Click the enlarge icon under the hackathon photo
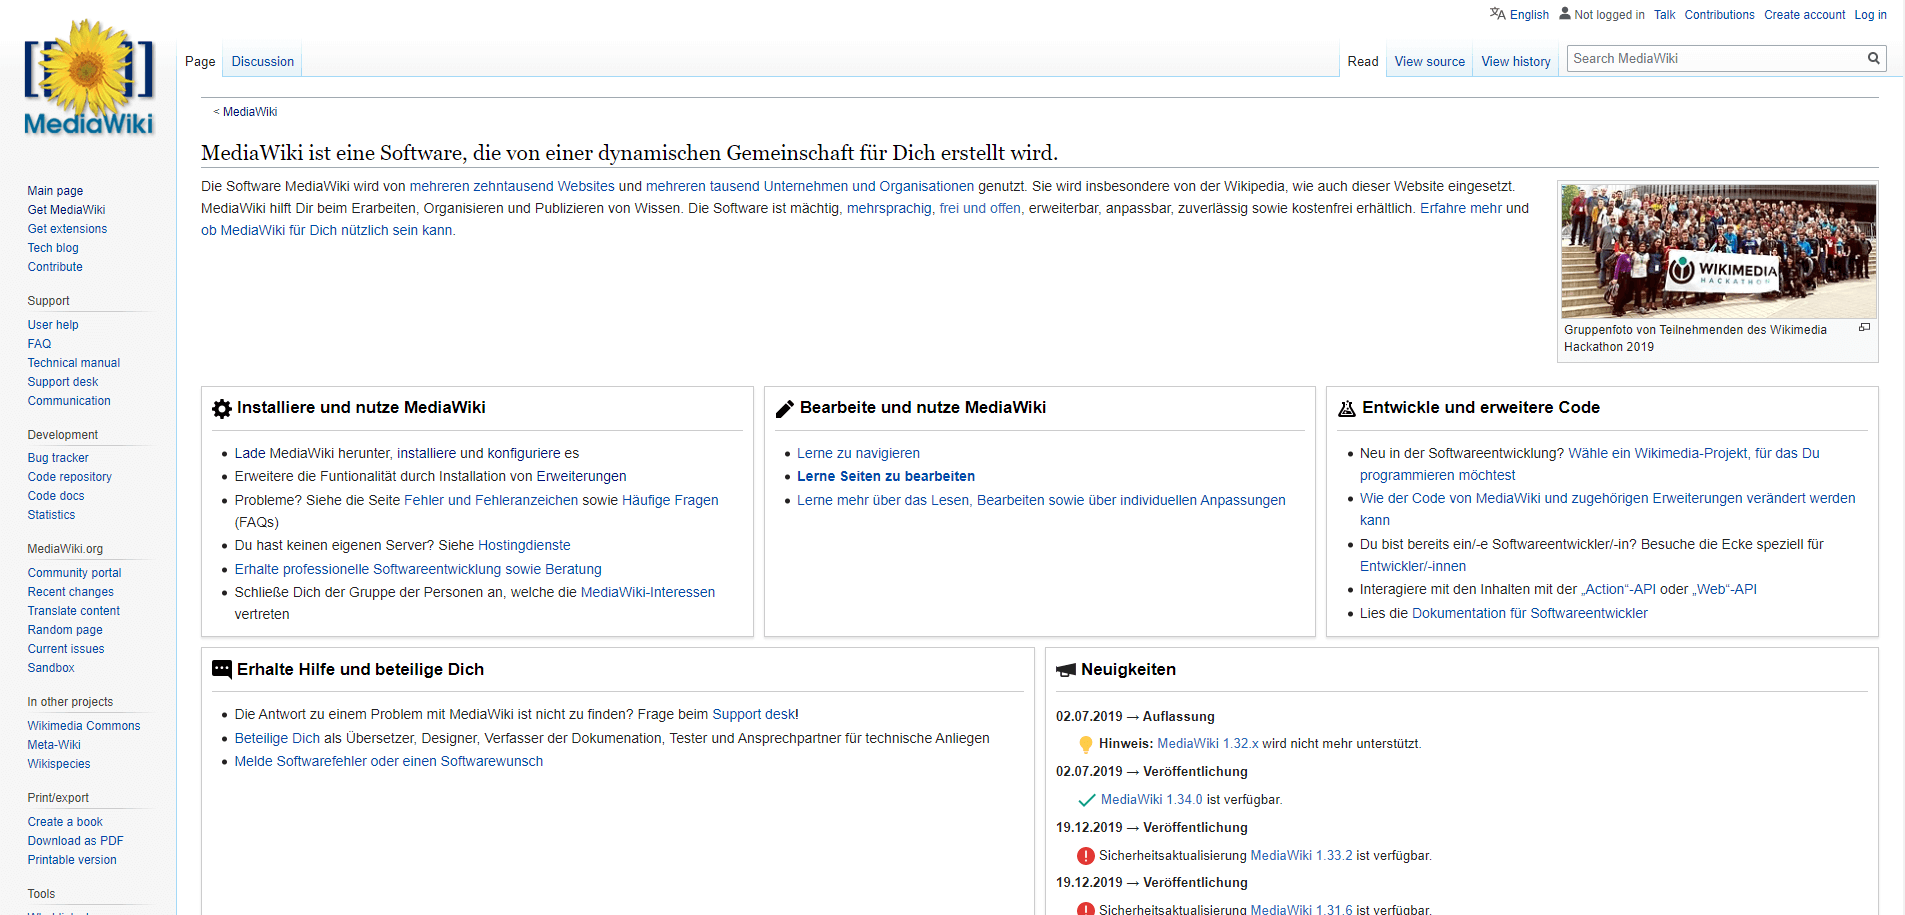1905x915 pixels. pos(1864,328)
